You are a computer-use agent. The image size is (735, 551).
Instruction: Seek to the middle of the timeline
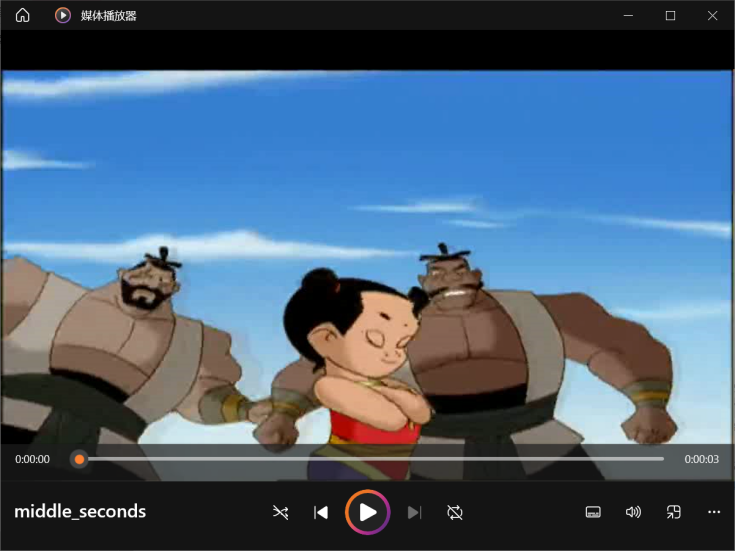[371, 459]
